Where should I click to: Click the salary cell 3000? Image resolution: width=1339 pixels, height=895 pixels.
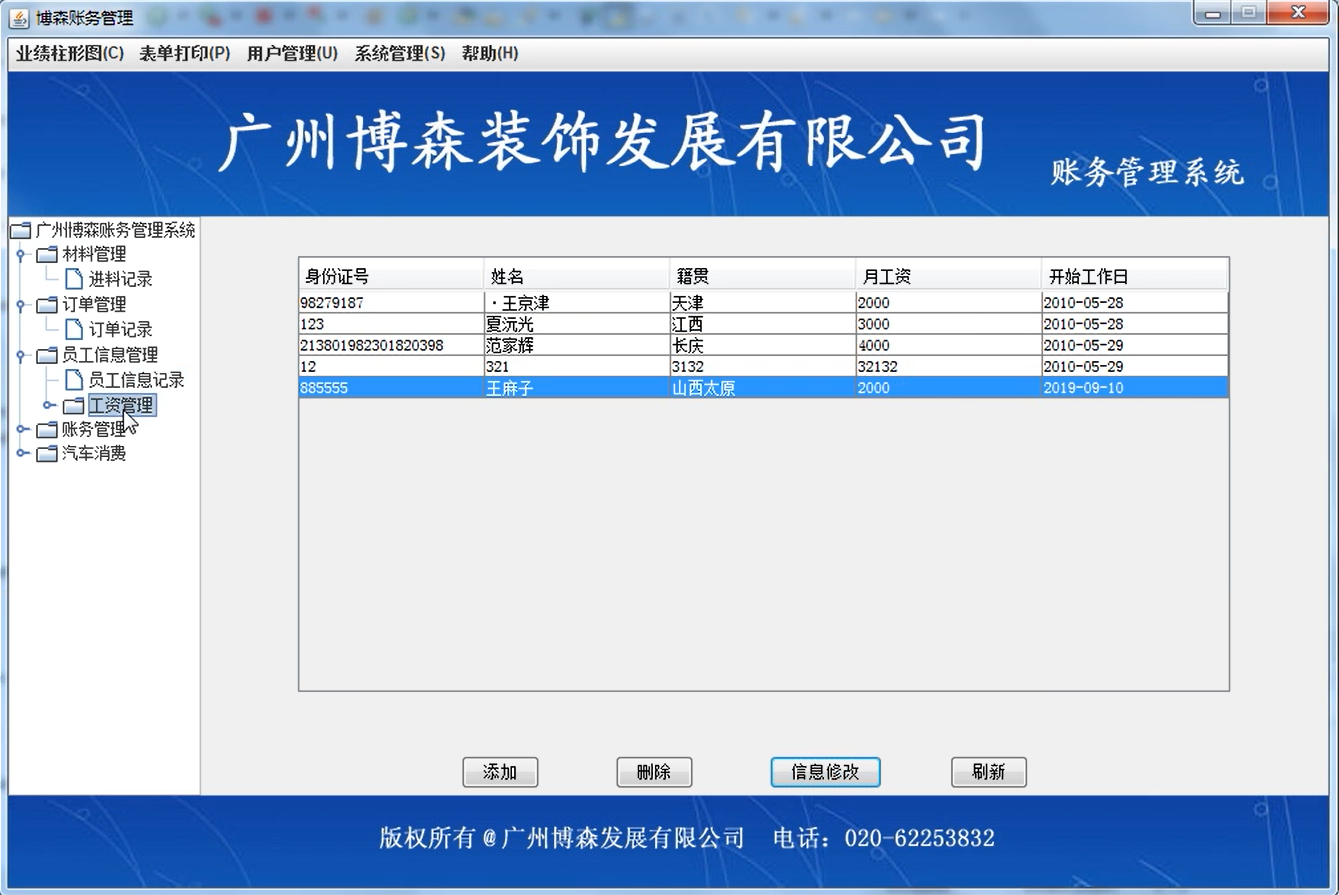pyautogui.click(x=949, y=324)
